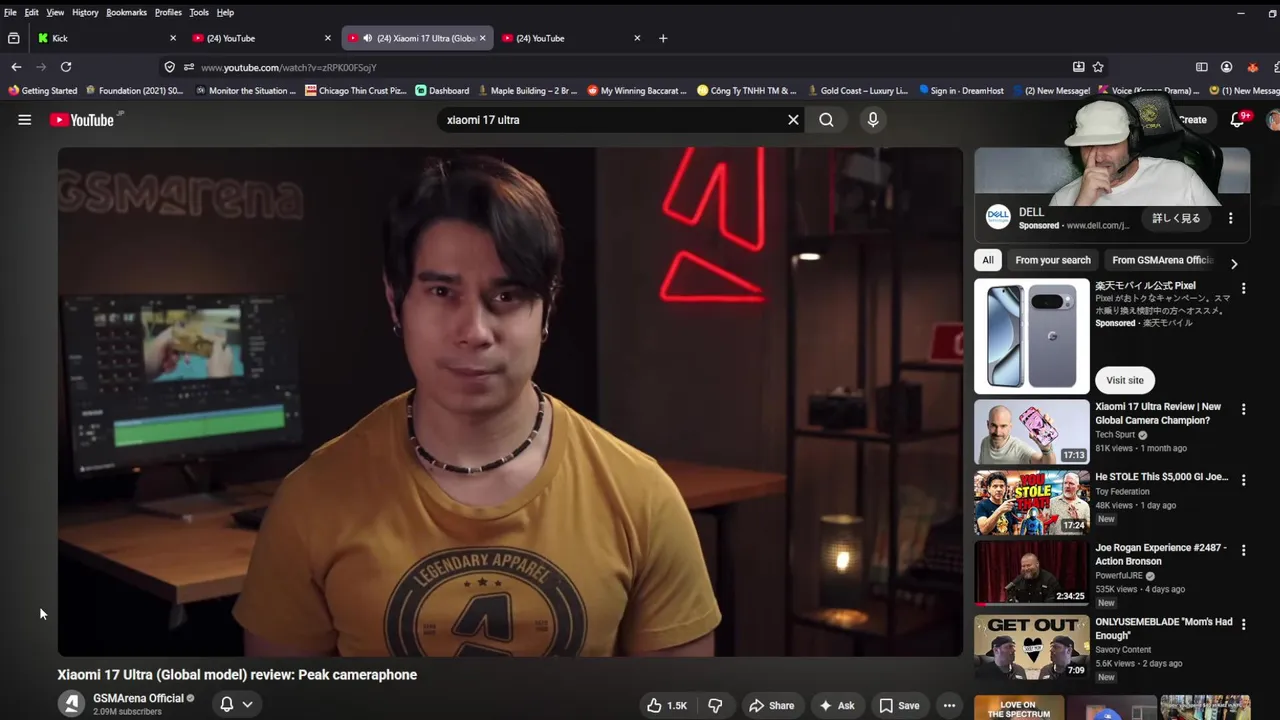Clear the search box with X
Viewport: 1280px width, 720px height.
tap(793, 120)
